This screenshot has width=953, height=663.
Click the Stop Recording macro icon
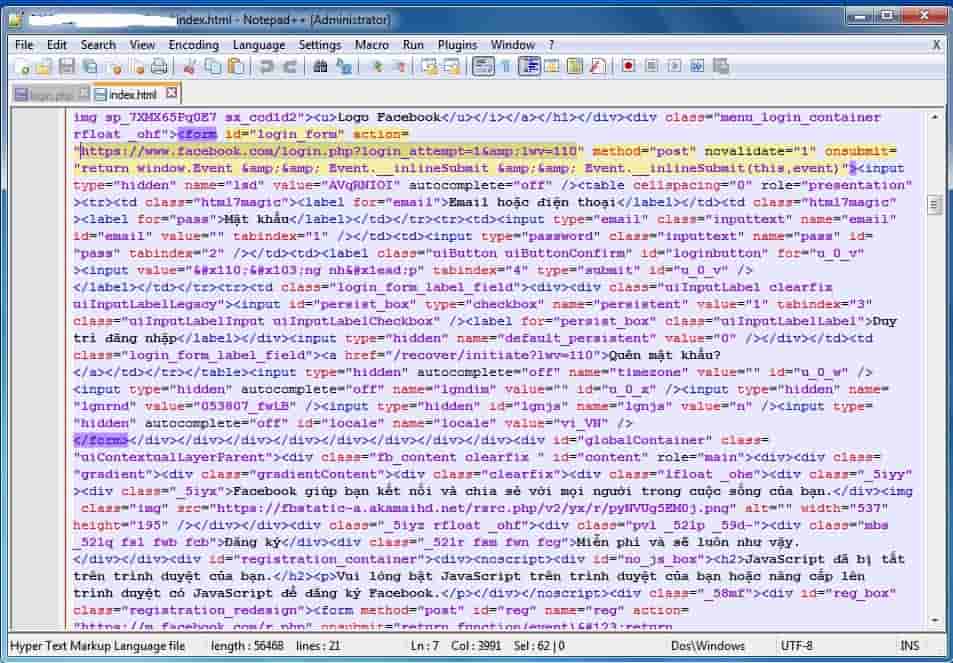tap(652, 66)
